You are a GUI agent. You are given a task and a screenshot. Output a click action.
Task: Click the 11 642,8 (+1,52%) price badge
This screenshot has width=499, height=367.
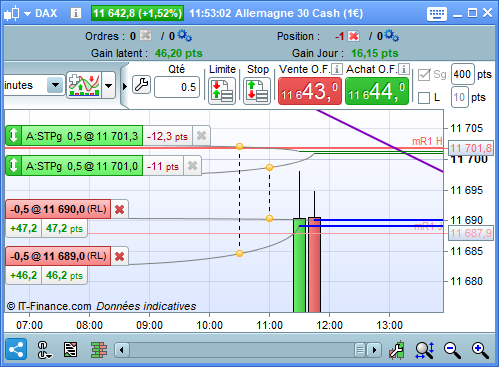pos(137,13)
